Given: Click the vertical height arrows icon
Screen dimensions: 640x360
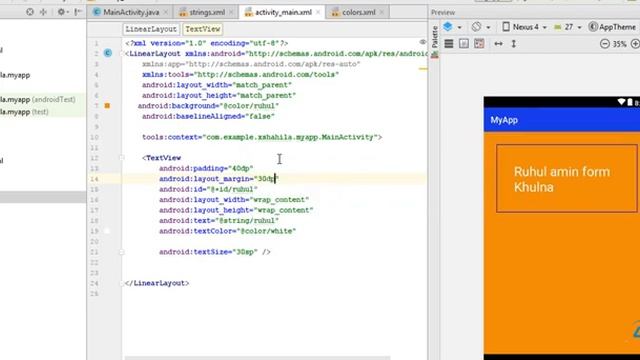Looking at the screenshot, I should 513,44.
